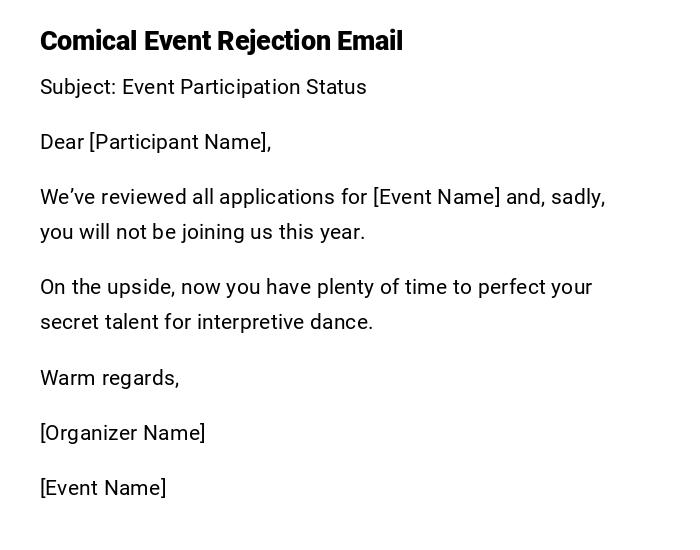Select the '[Participant Name]' placeholder
Image resolution: width=700 pixels, height=550 pixels.
pyautogui.click(x=180, y=142)
